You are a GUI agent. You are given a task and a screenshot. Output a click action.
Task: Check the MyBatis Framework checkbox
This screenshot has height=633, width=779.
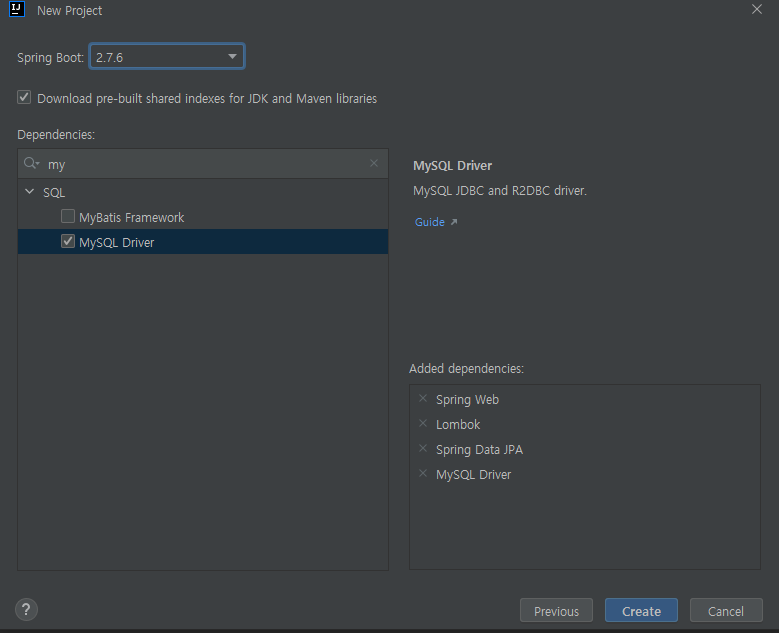[x=68, y=216]
